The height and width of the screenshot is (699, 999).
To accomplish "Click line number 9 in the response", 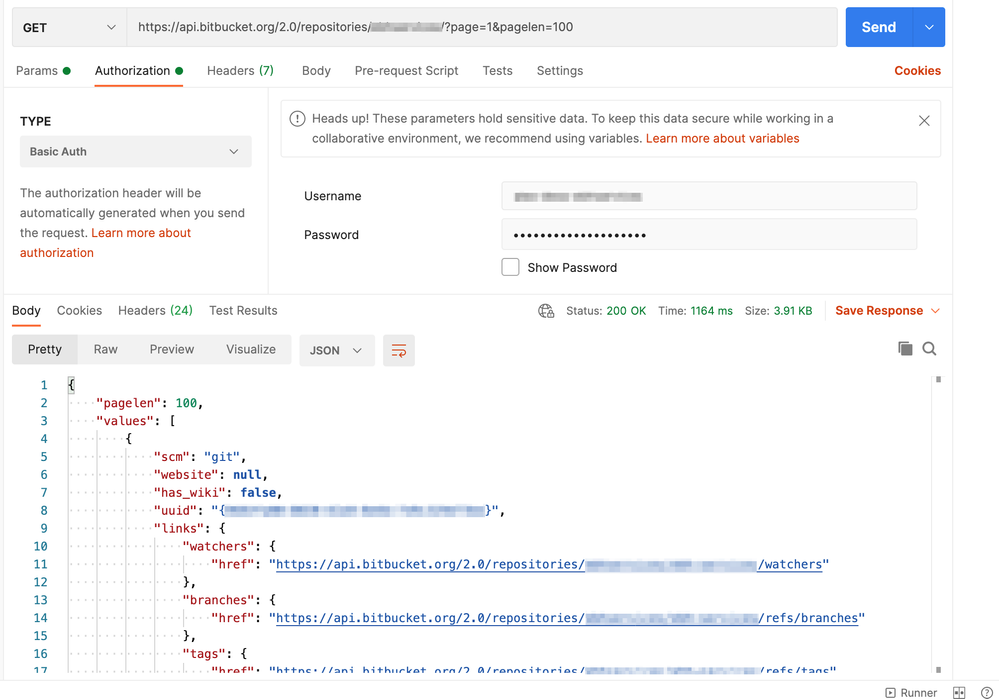I will click(43, 528).
